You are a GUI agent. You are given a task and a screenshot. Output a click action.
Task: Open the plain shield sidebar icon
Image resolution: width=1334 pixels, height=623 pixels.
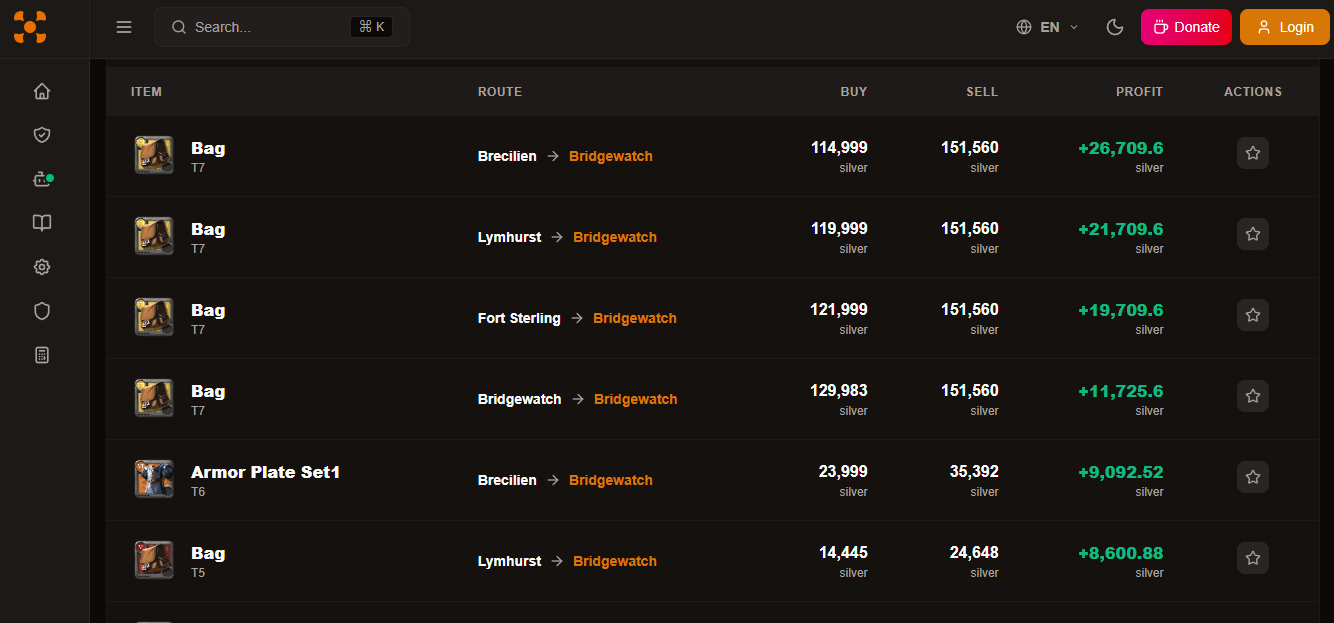42,311
